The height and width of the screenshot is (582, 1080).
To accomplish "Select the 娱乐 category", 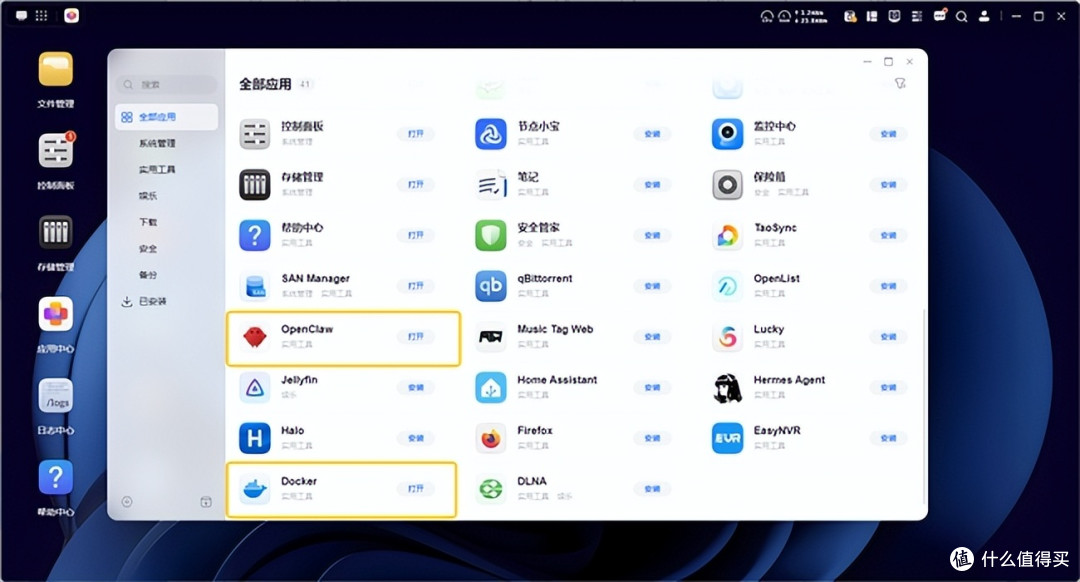I will (x=148, y=196).
